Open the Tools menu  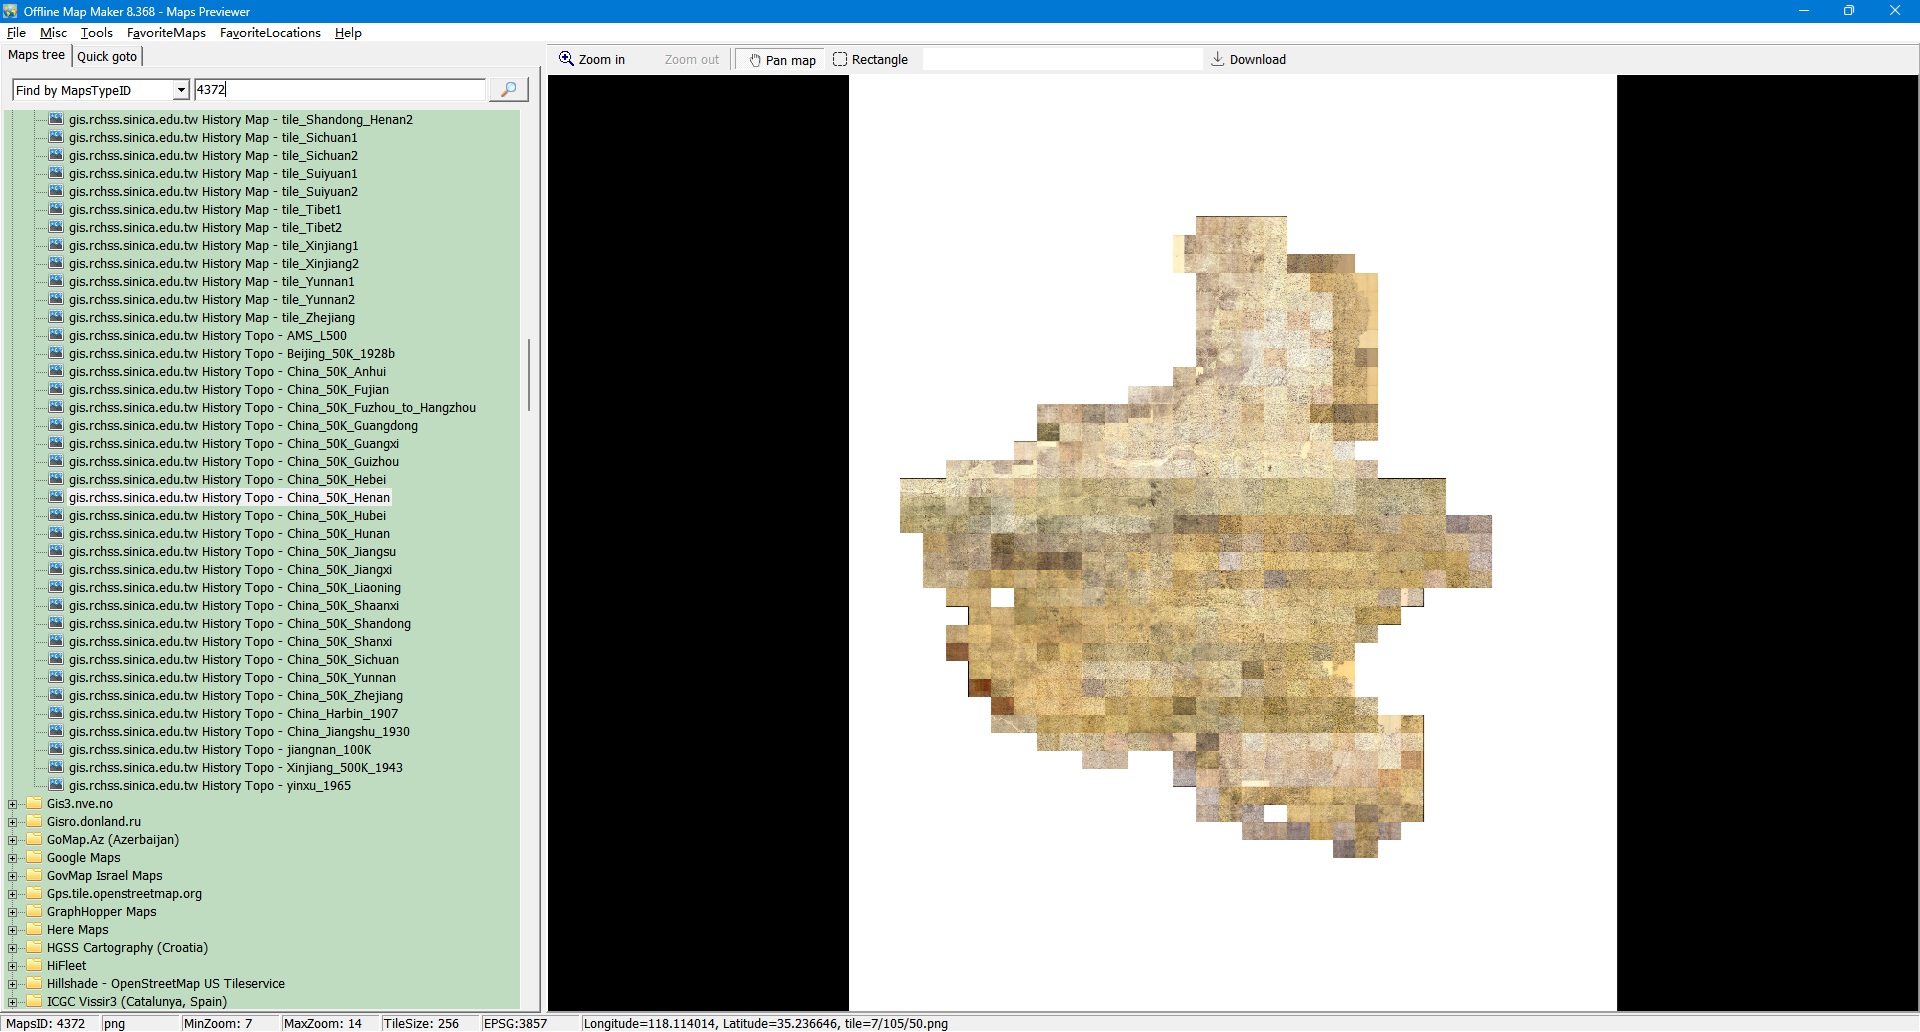coord(97,33)
